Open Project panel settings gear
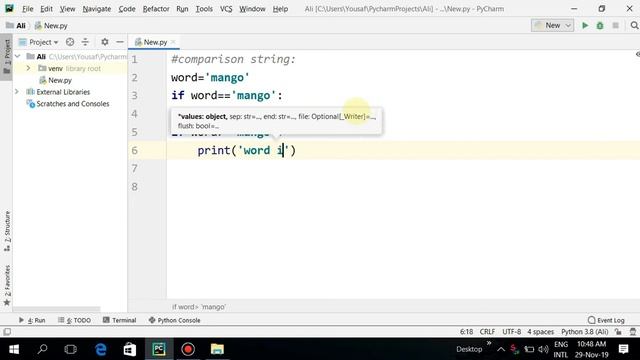Screen dimensions: 640x360 tap(105, 42)
